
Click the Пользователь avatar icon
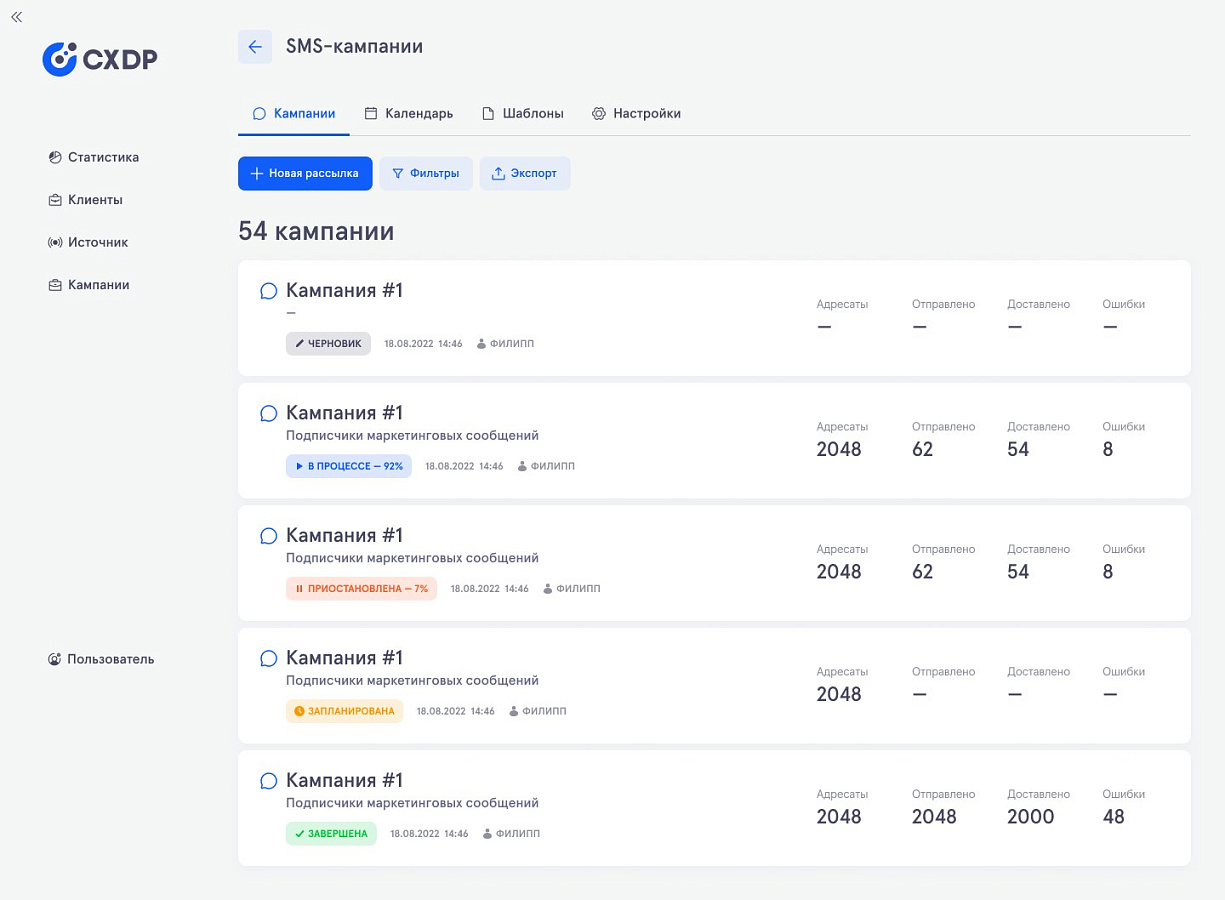[x=55, y=659]
